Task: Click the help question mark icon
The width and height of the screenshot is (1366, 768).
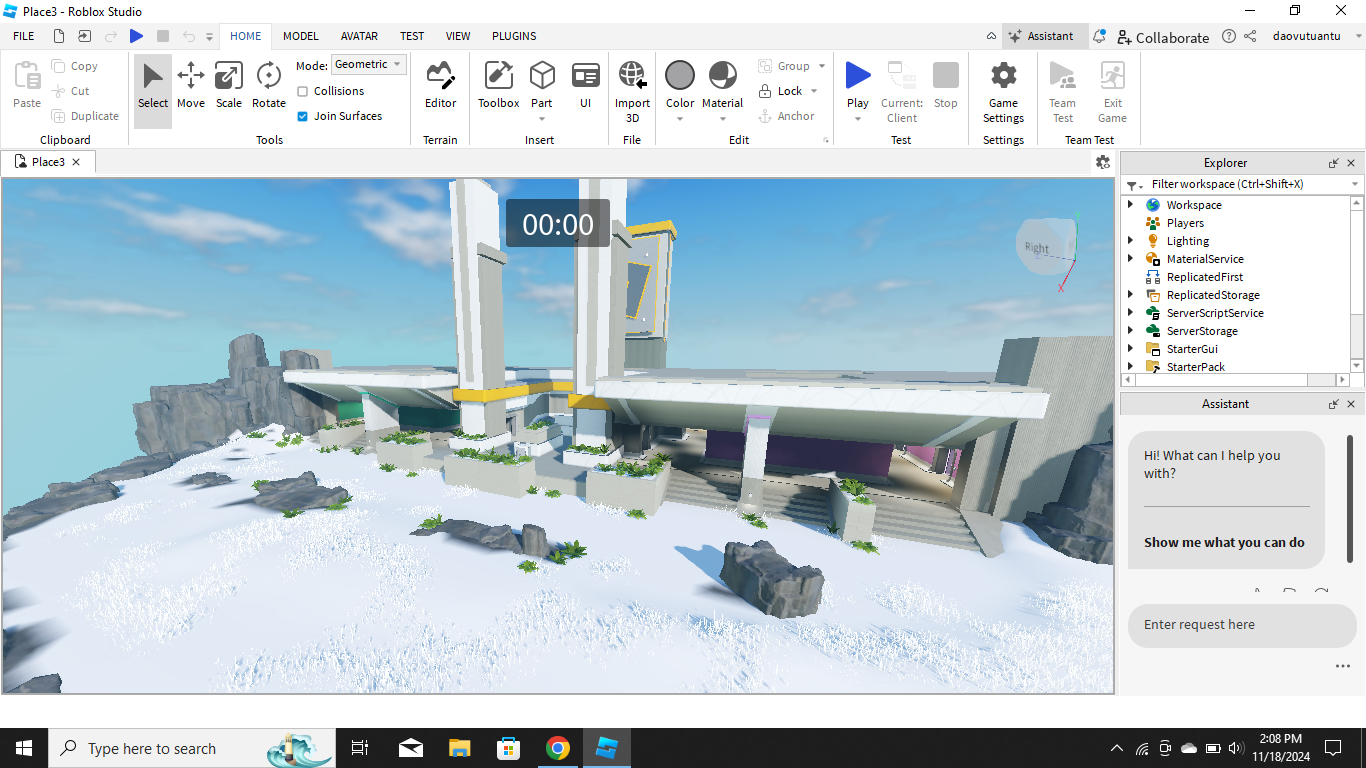Action: [1228, 36]
